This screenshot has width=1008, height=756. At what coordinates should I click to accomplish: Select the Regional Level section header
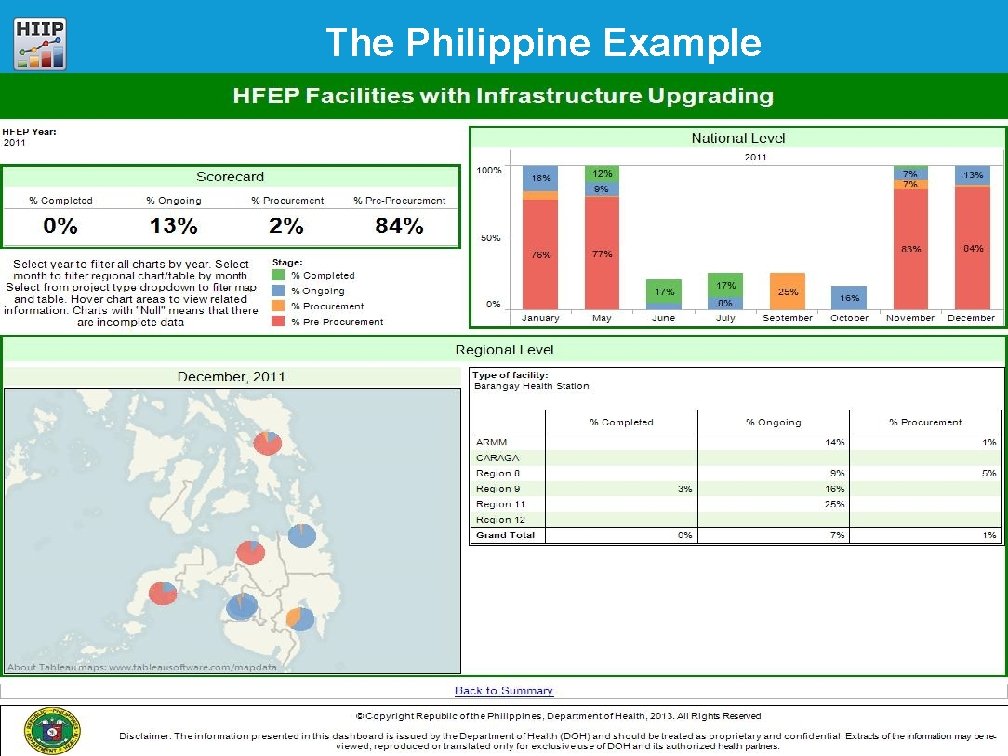504,349
